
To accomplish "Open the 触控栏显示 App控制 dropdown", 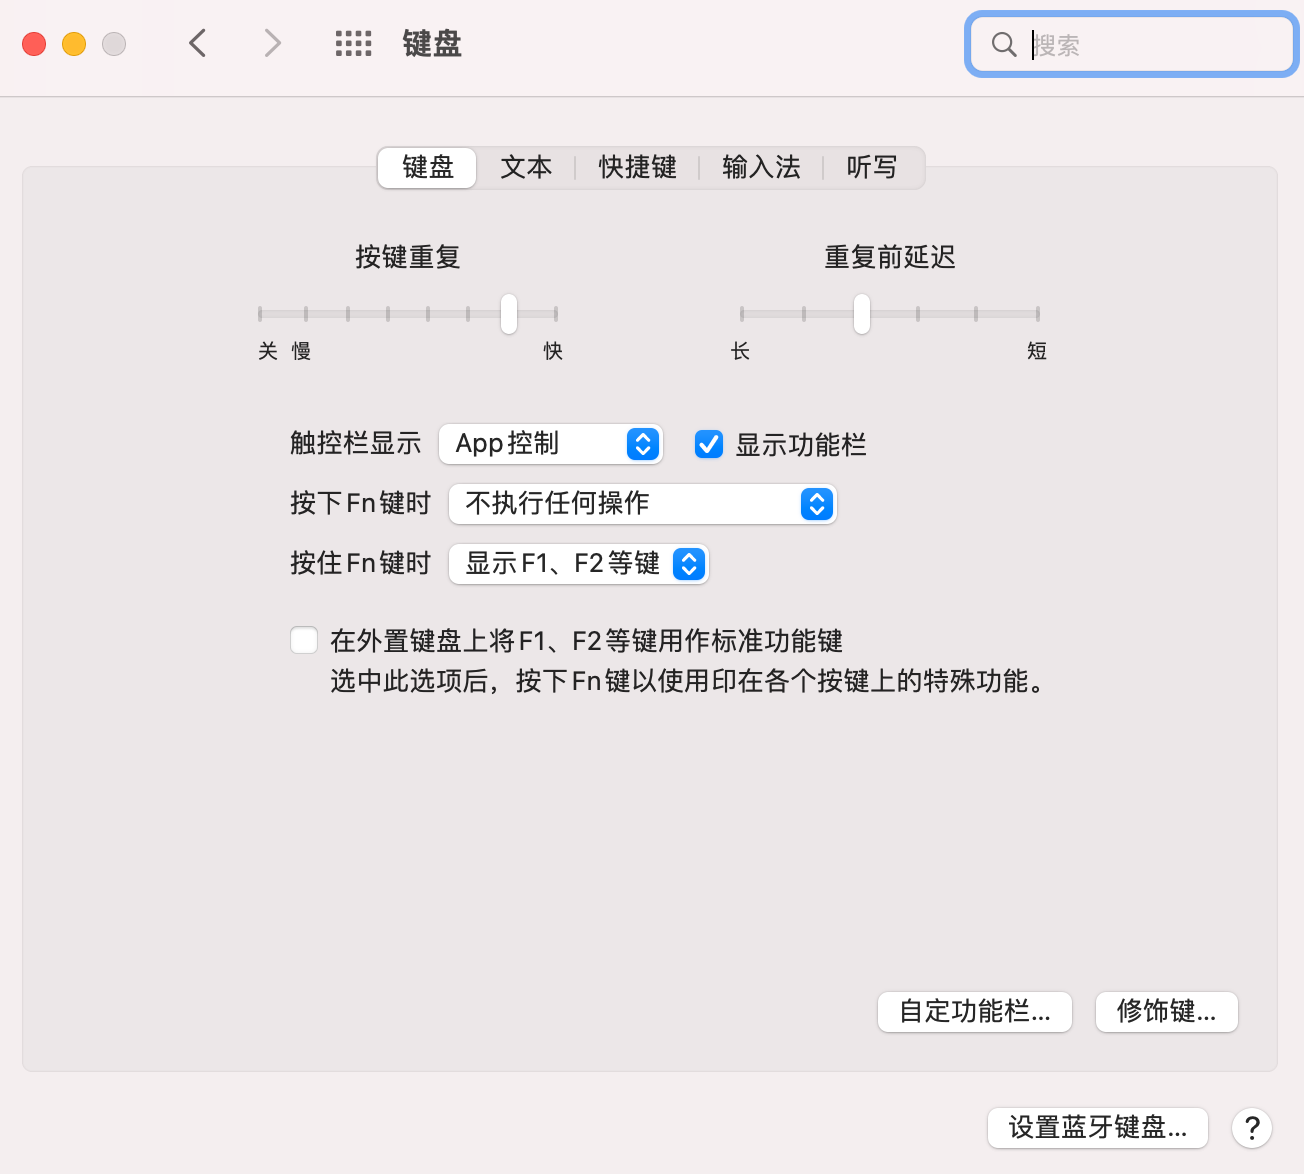I will [x=550, y=444].
